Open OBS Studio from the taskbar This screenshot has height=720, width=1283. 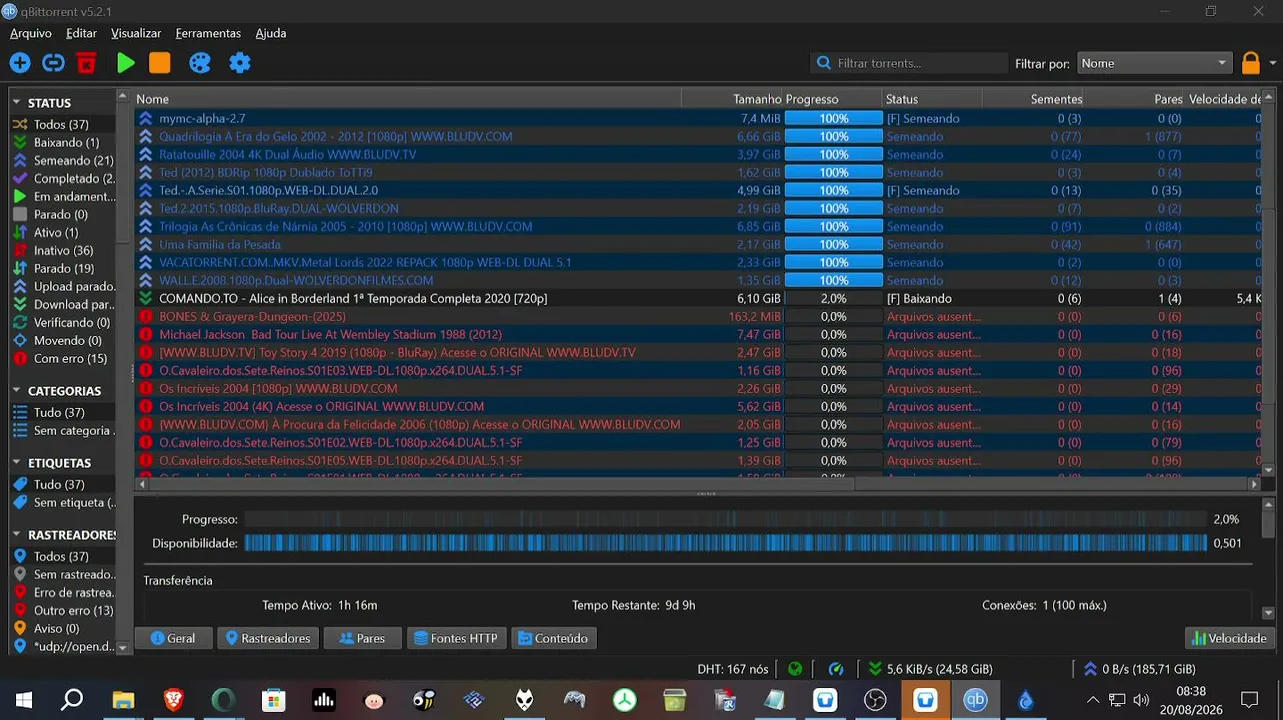tap(875, 700)
